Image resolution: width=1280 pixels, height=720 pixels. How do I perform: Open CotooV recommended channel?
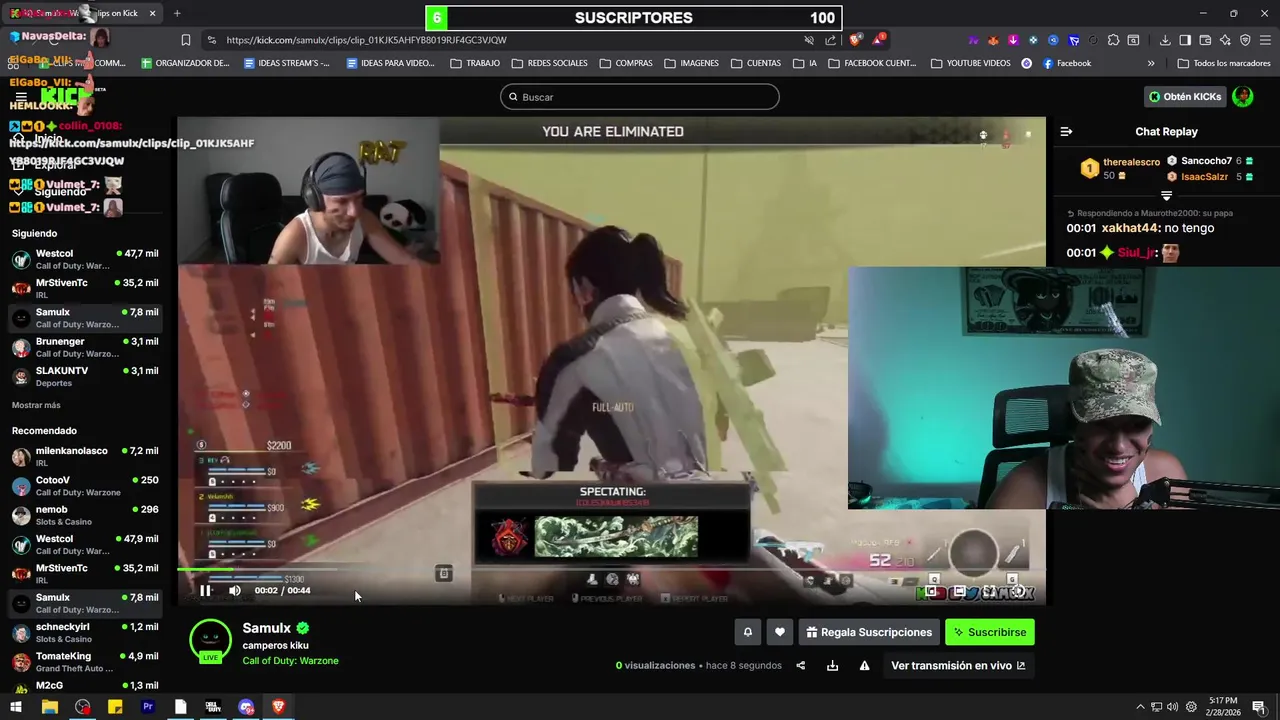[85, 486]
